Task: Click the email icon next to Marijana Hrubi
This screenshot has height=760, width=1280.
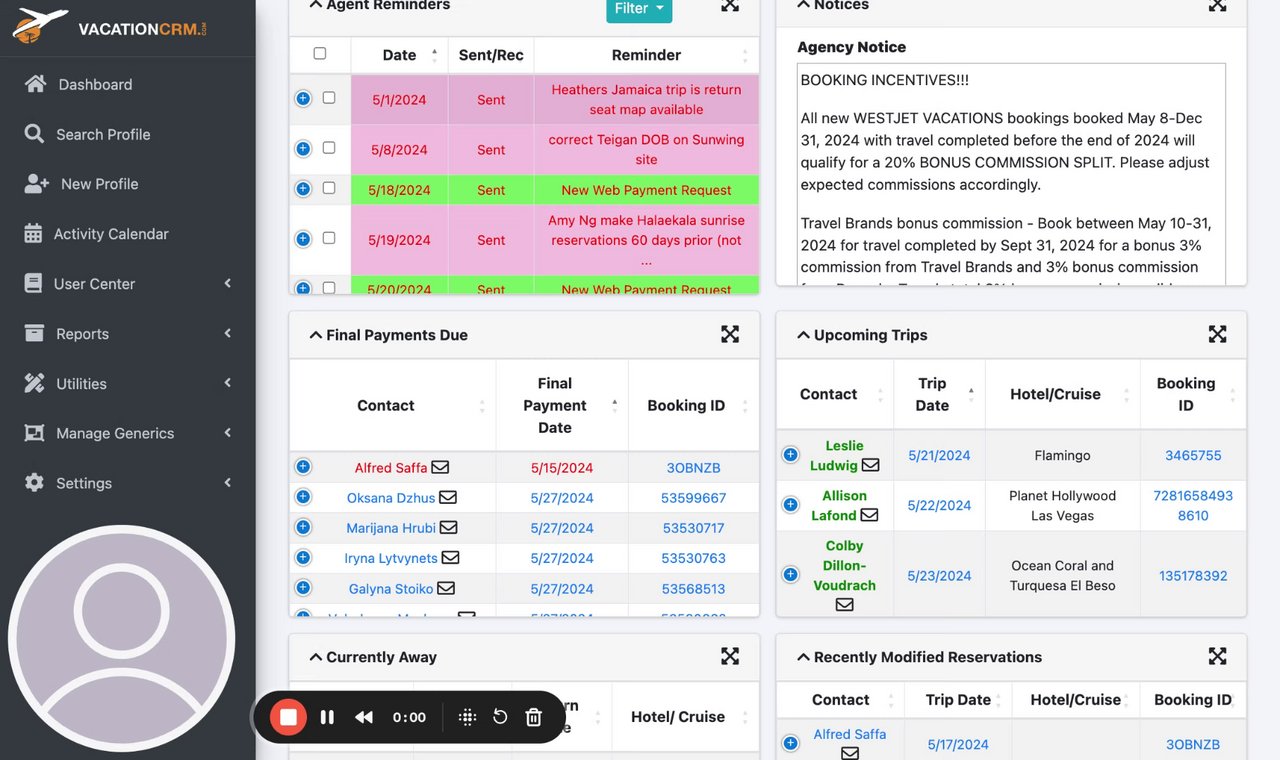Action: [448, 527]
